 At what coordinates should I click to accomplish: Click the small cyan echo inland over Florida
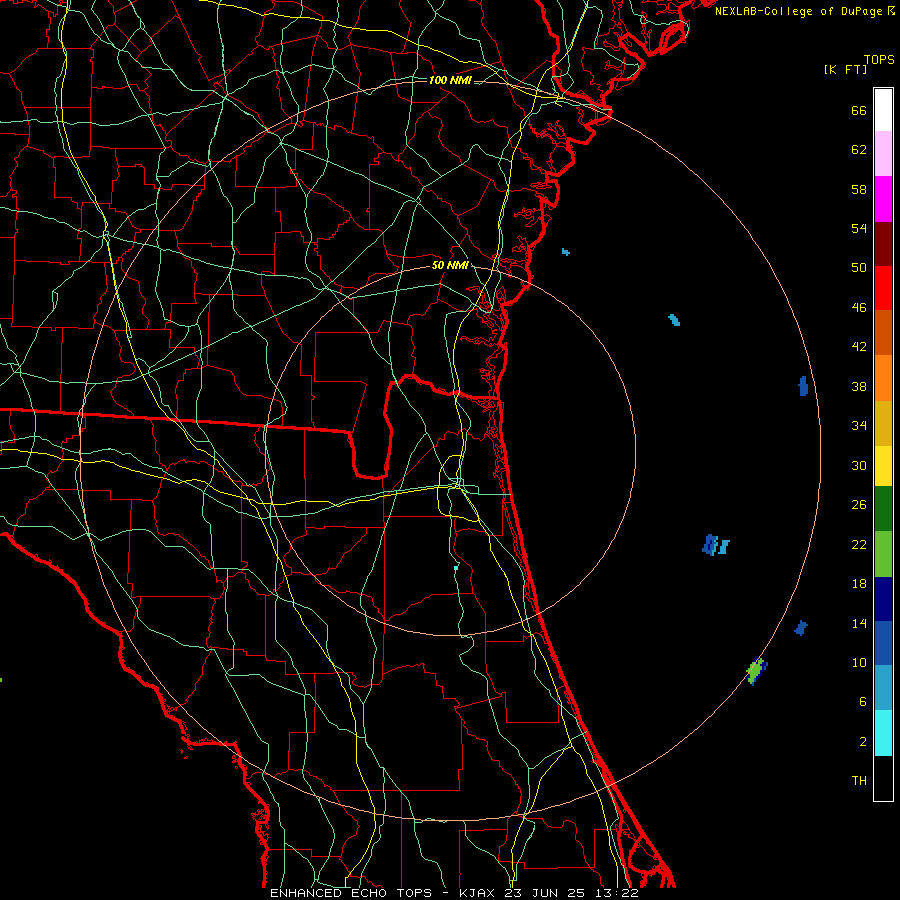(456, 568)
